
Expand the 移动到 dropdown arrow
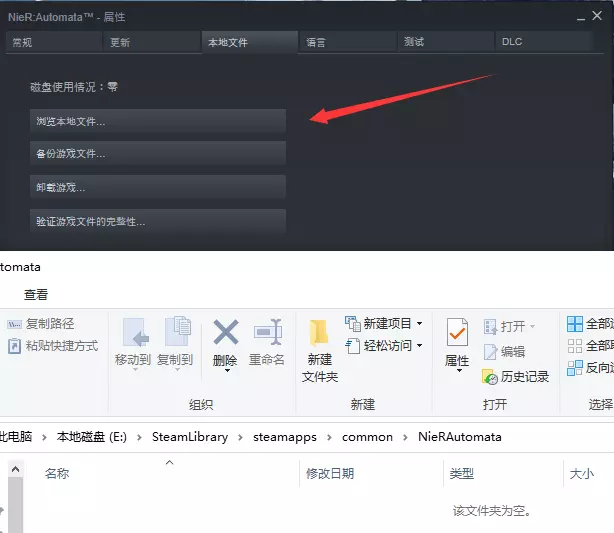(x=135, y=370)
